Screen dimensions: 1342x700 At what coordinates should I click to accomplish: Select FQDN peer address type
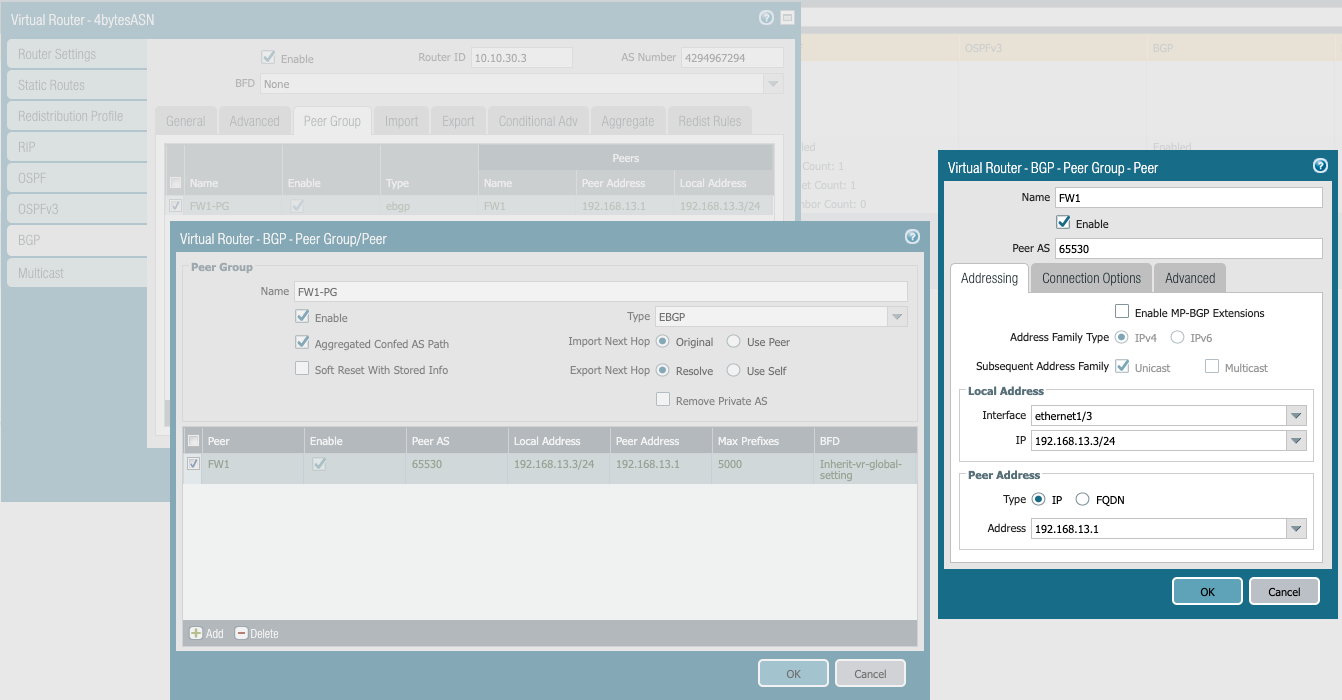tap(1082, 499)
